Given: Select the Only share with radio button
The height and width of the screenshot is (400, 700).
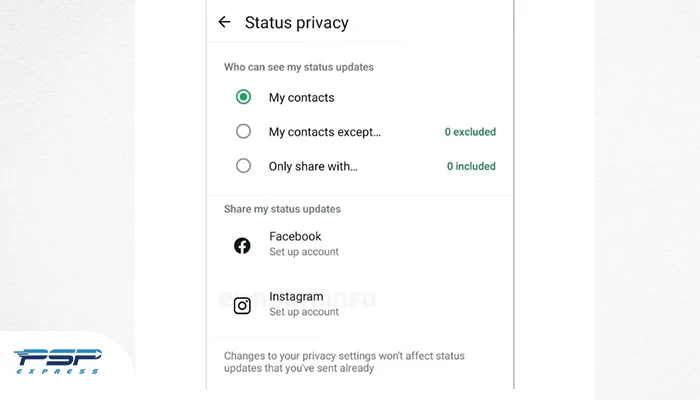Looking at the screenshot, I should (x=243, y=166).
